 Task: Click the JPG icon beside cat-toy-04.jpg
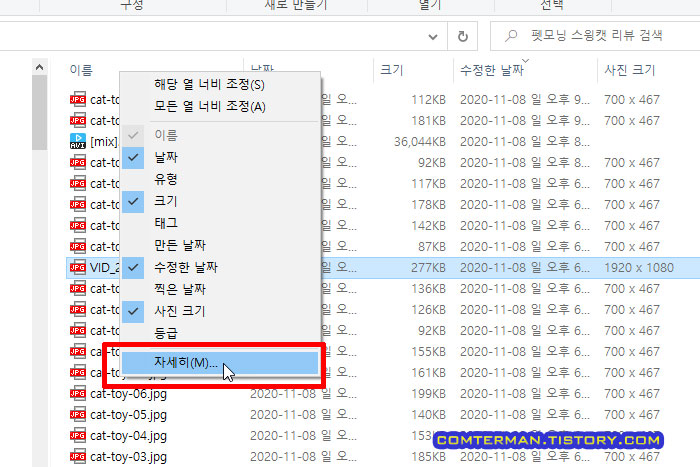78,436
